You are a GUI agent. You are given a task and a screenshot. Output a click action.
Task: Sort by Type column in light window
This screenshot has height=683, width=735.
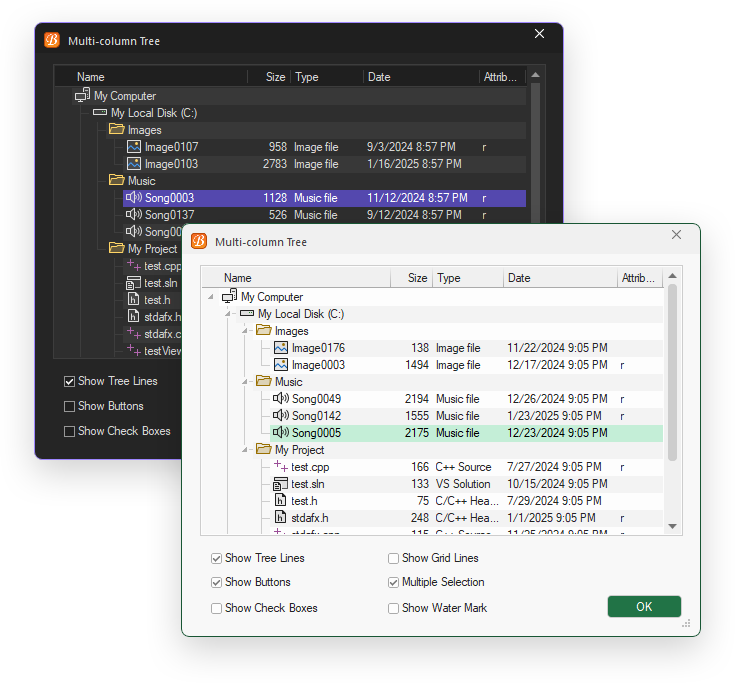click(x=468, y=278)
